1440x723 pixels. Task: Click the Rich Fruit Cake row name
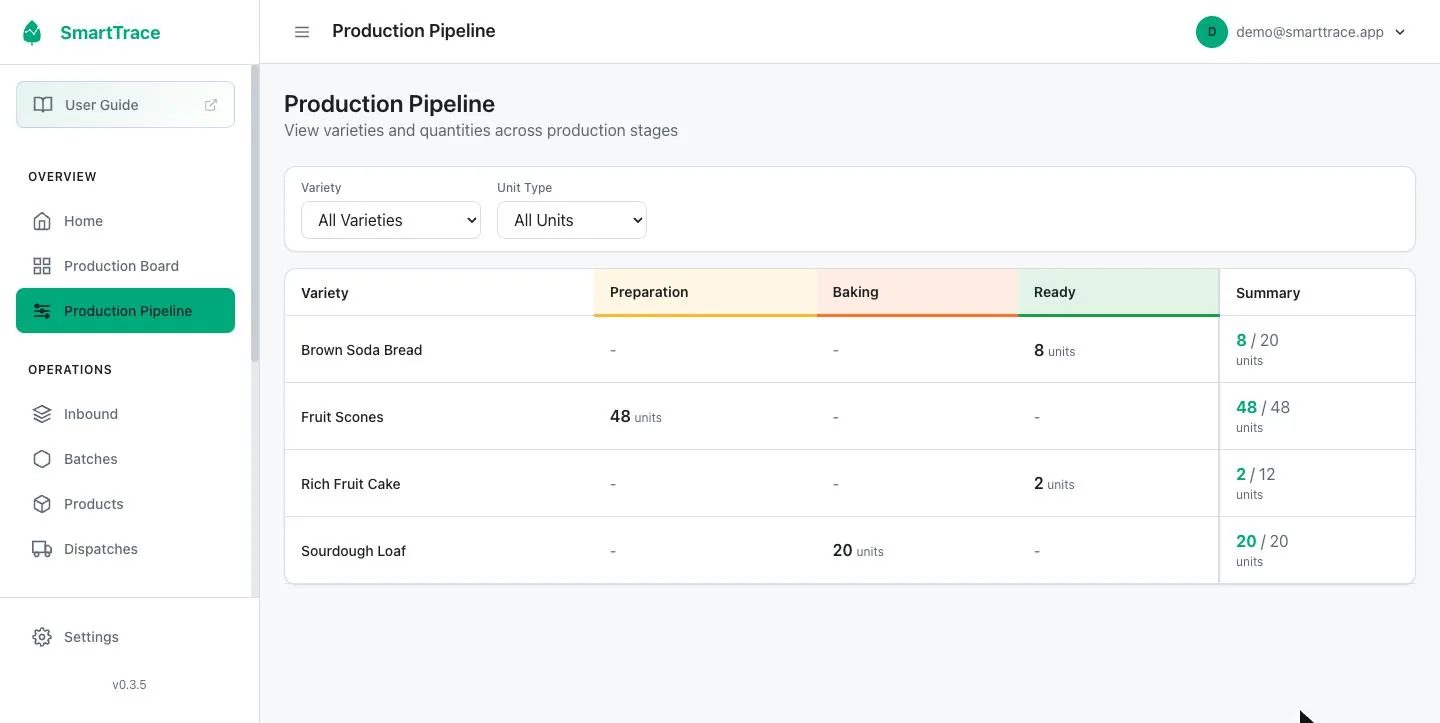[x=350, y=484]
